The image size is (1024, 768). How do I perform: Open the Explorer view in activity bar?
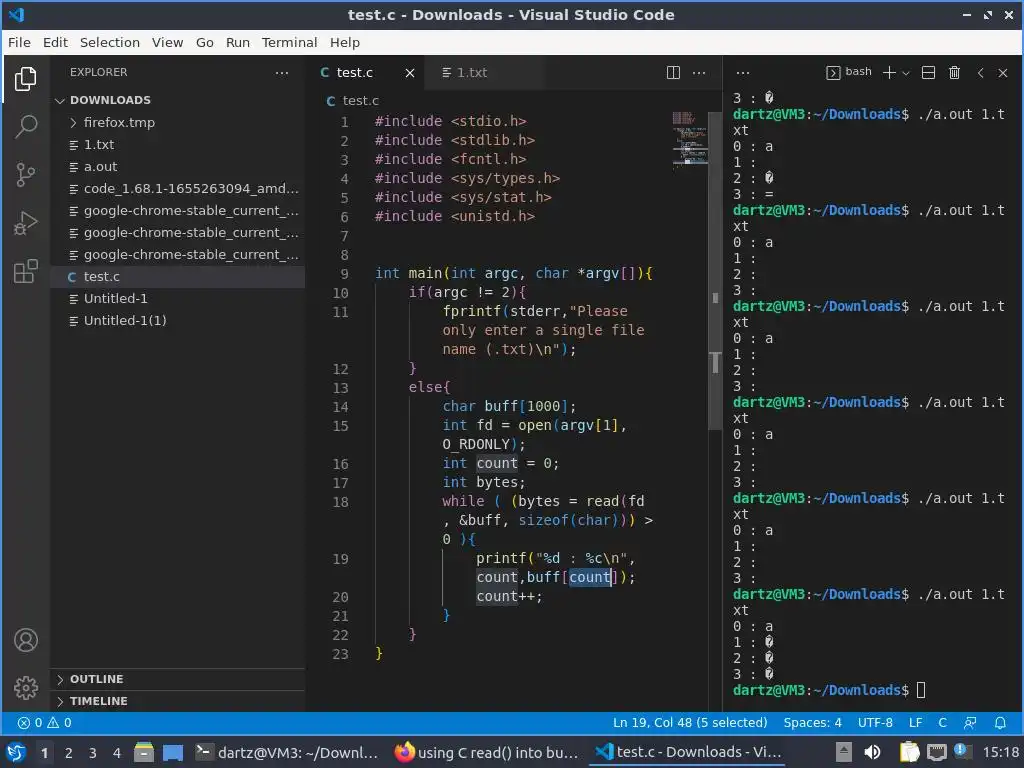click(x=25, y=79)
